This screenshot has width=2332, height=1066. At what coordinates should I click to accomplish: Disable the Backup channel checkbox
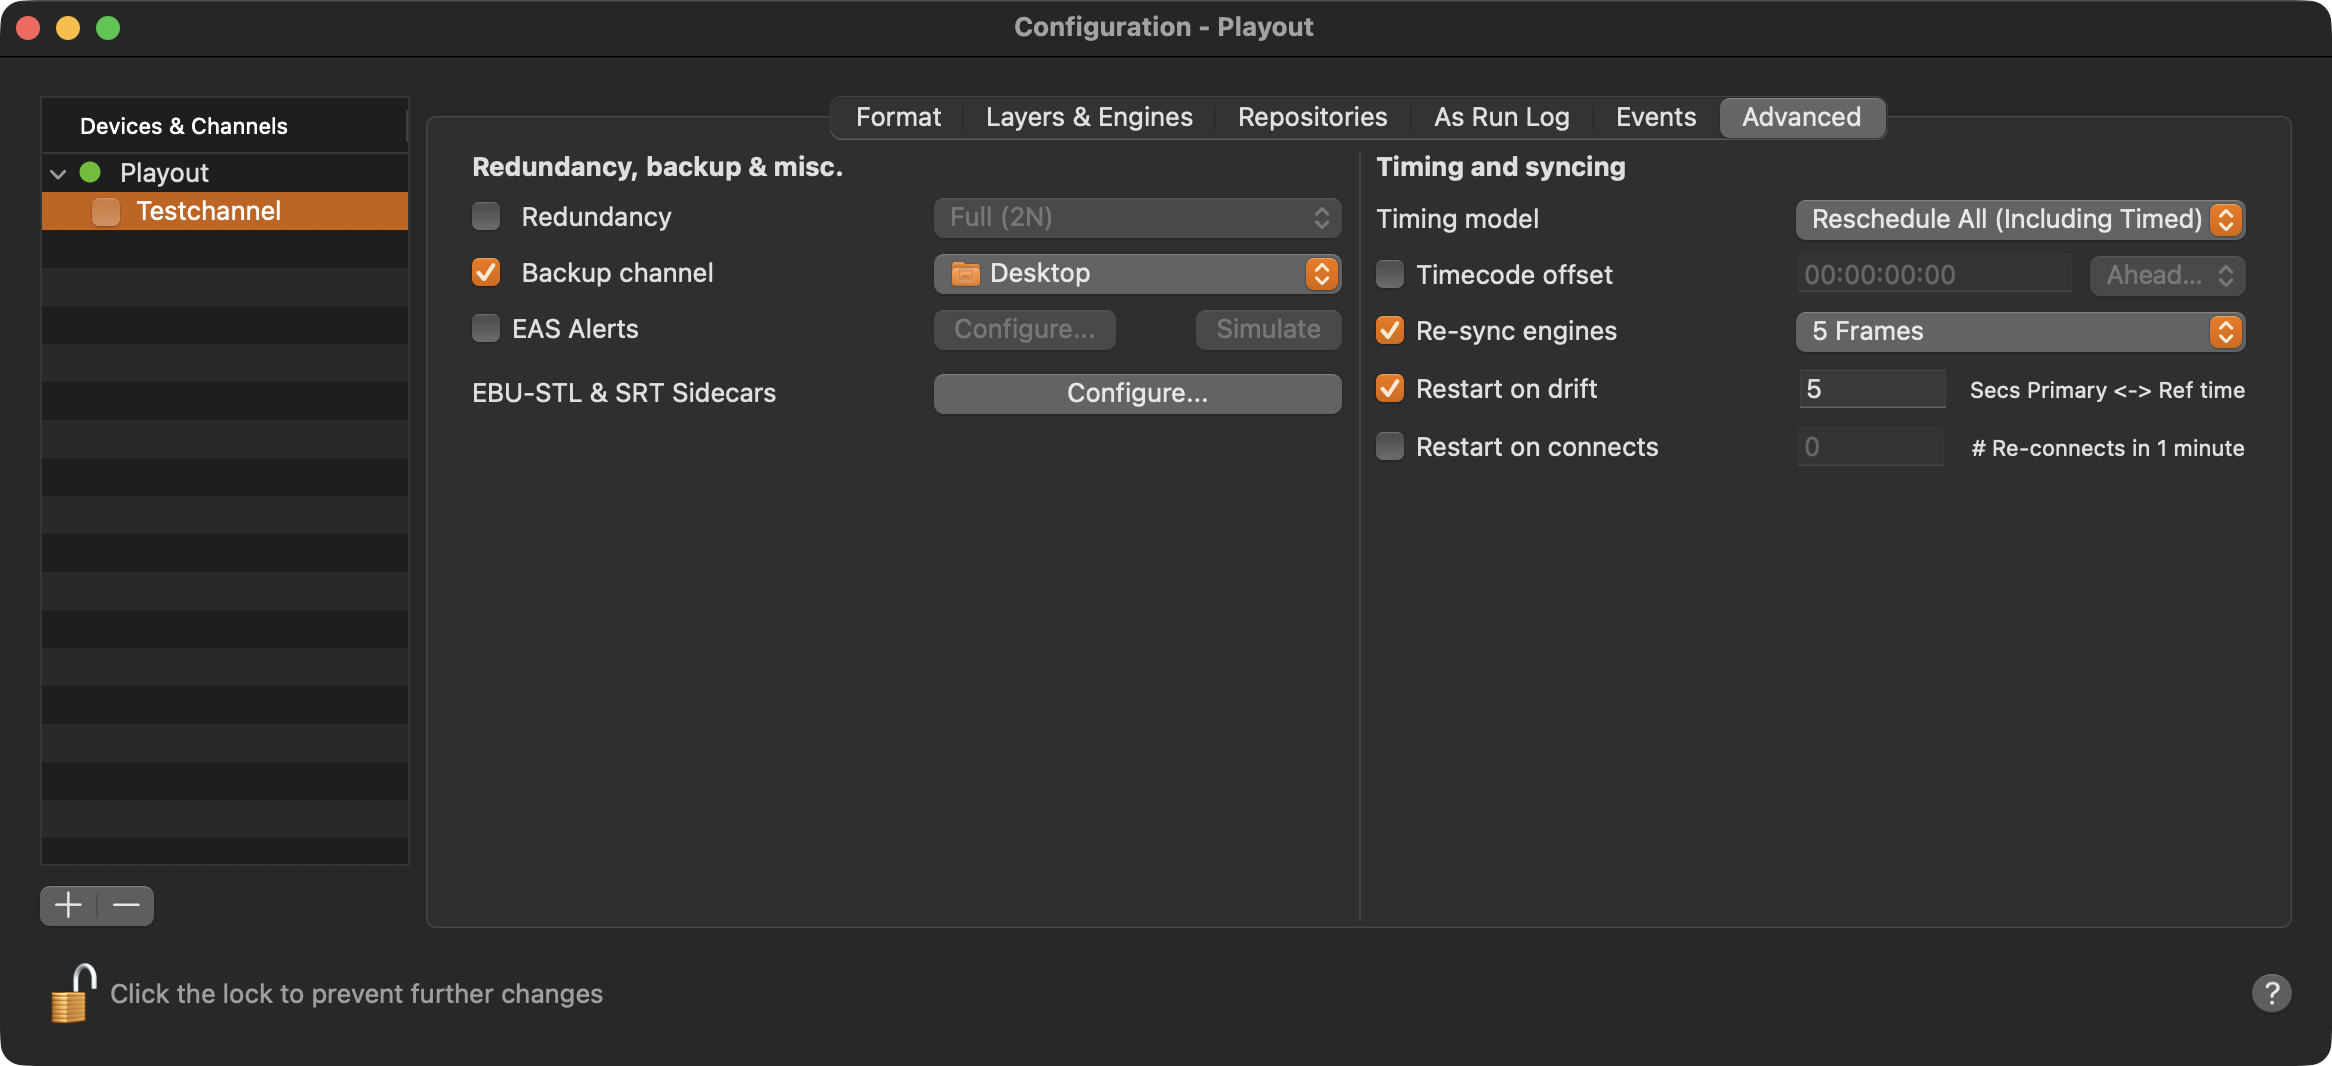click(486, 272)
